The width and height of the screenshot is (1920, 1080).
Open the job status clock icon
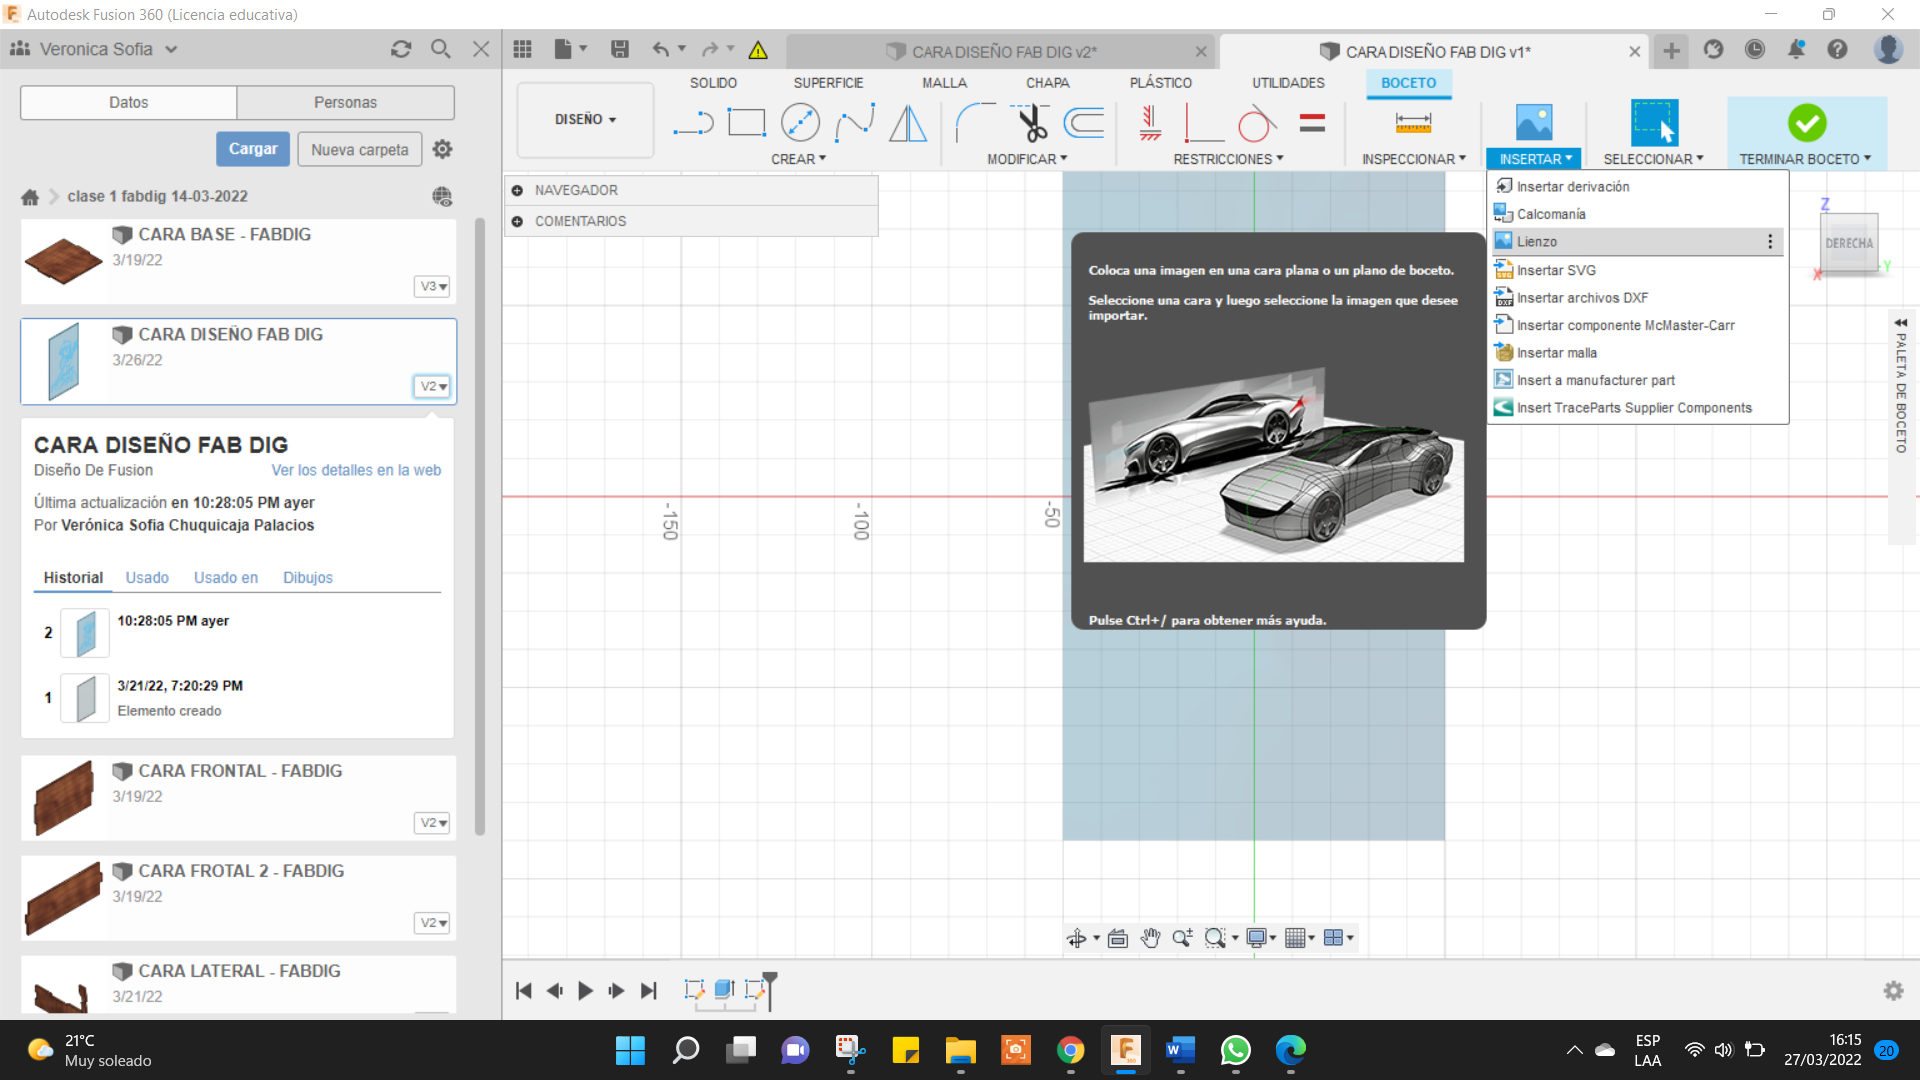click(1755, 49)
